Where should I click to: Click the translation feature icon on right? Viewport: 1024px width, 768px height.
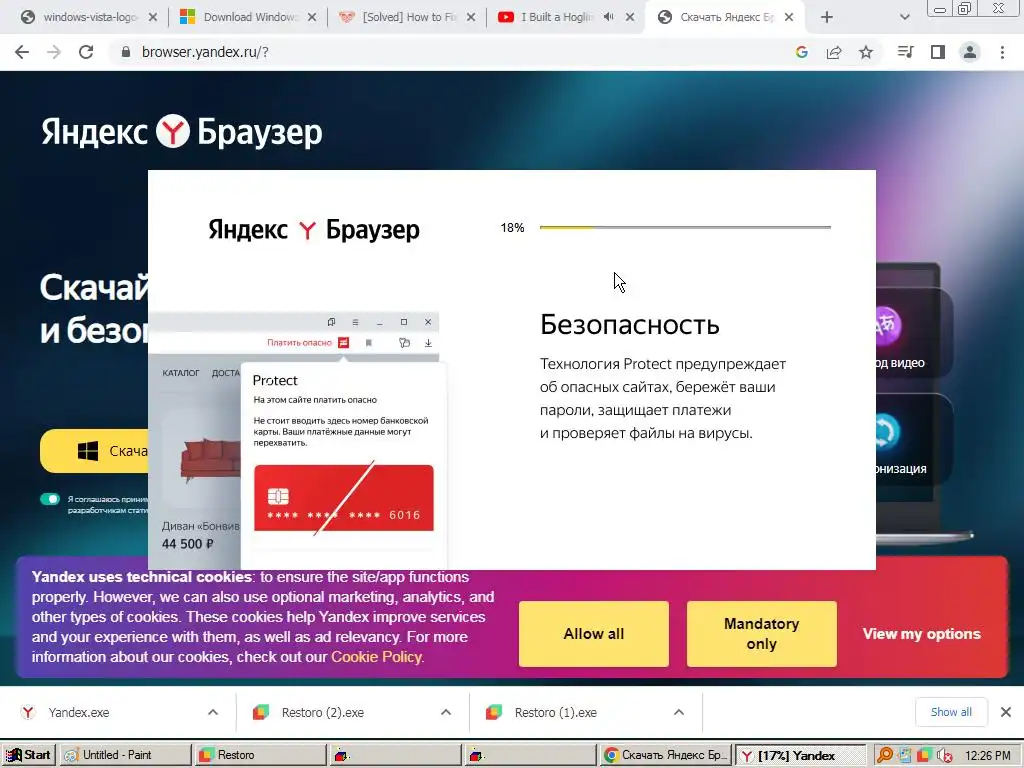click(x=888, y=325)
